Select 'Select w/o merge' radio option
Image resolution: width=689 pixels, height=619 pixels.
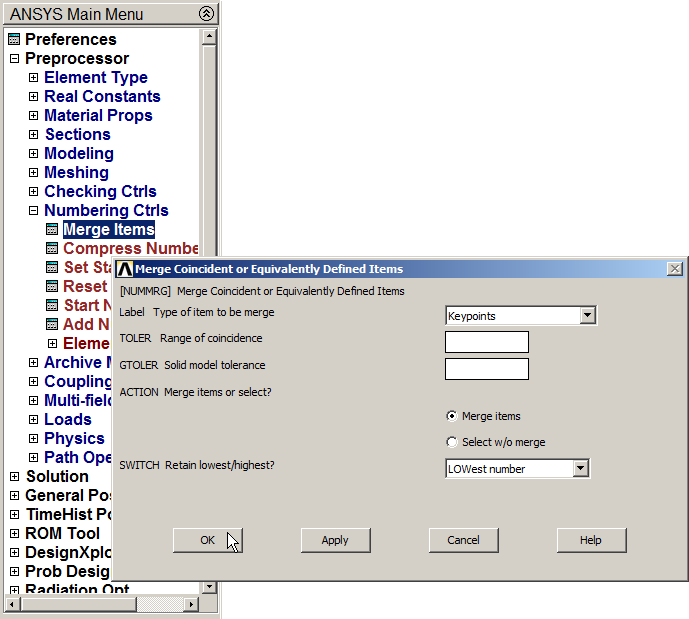click(x=452, y=442)
